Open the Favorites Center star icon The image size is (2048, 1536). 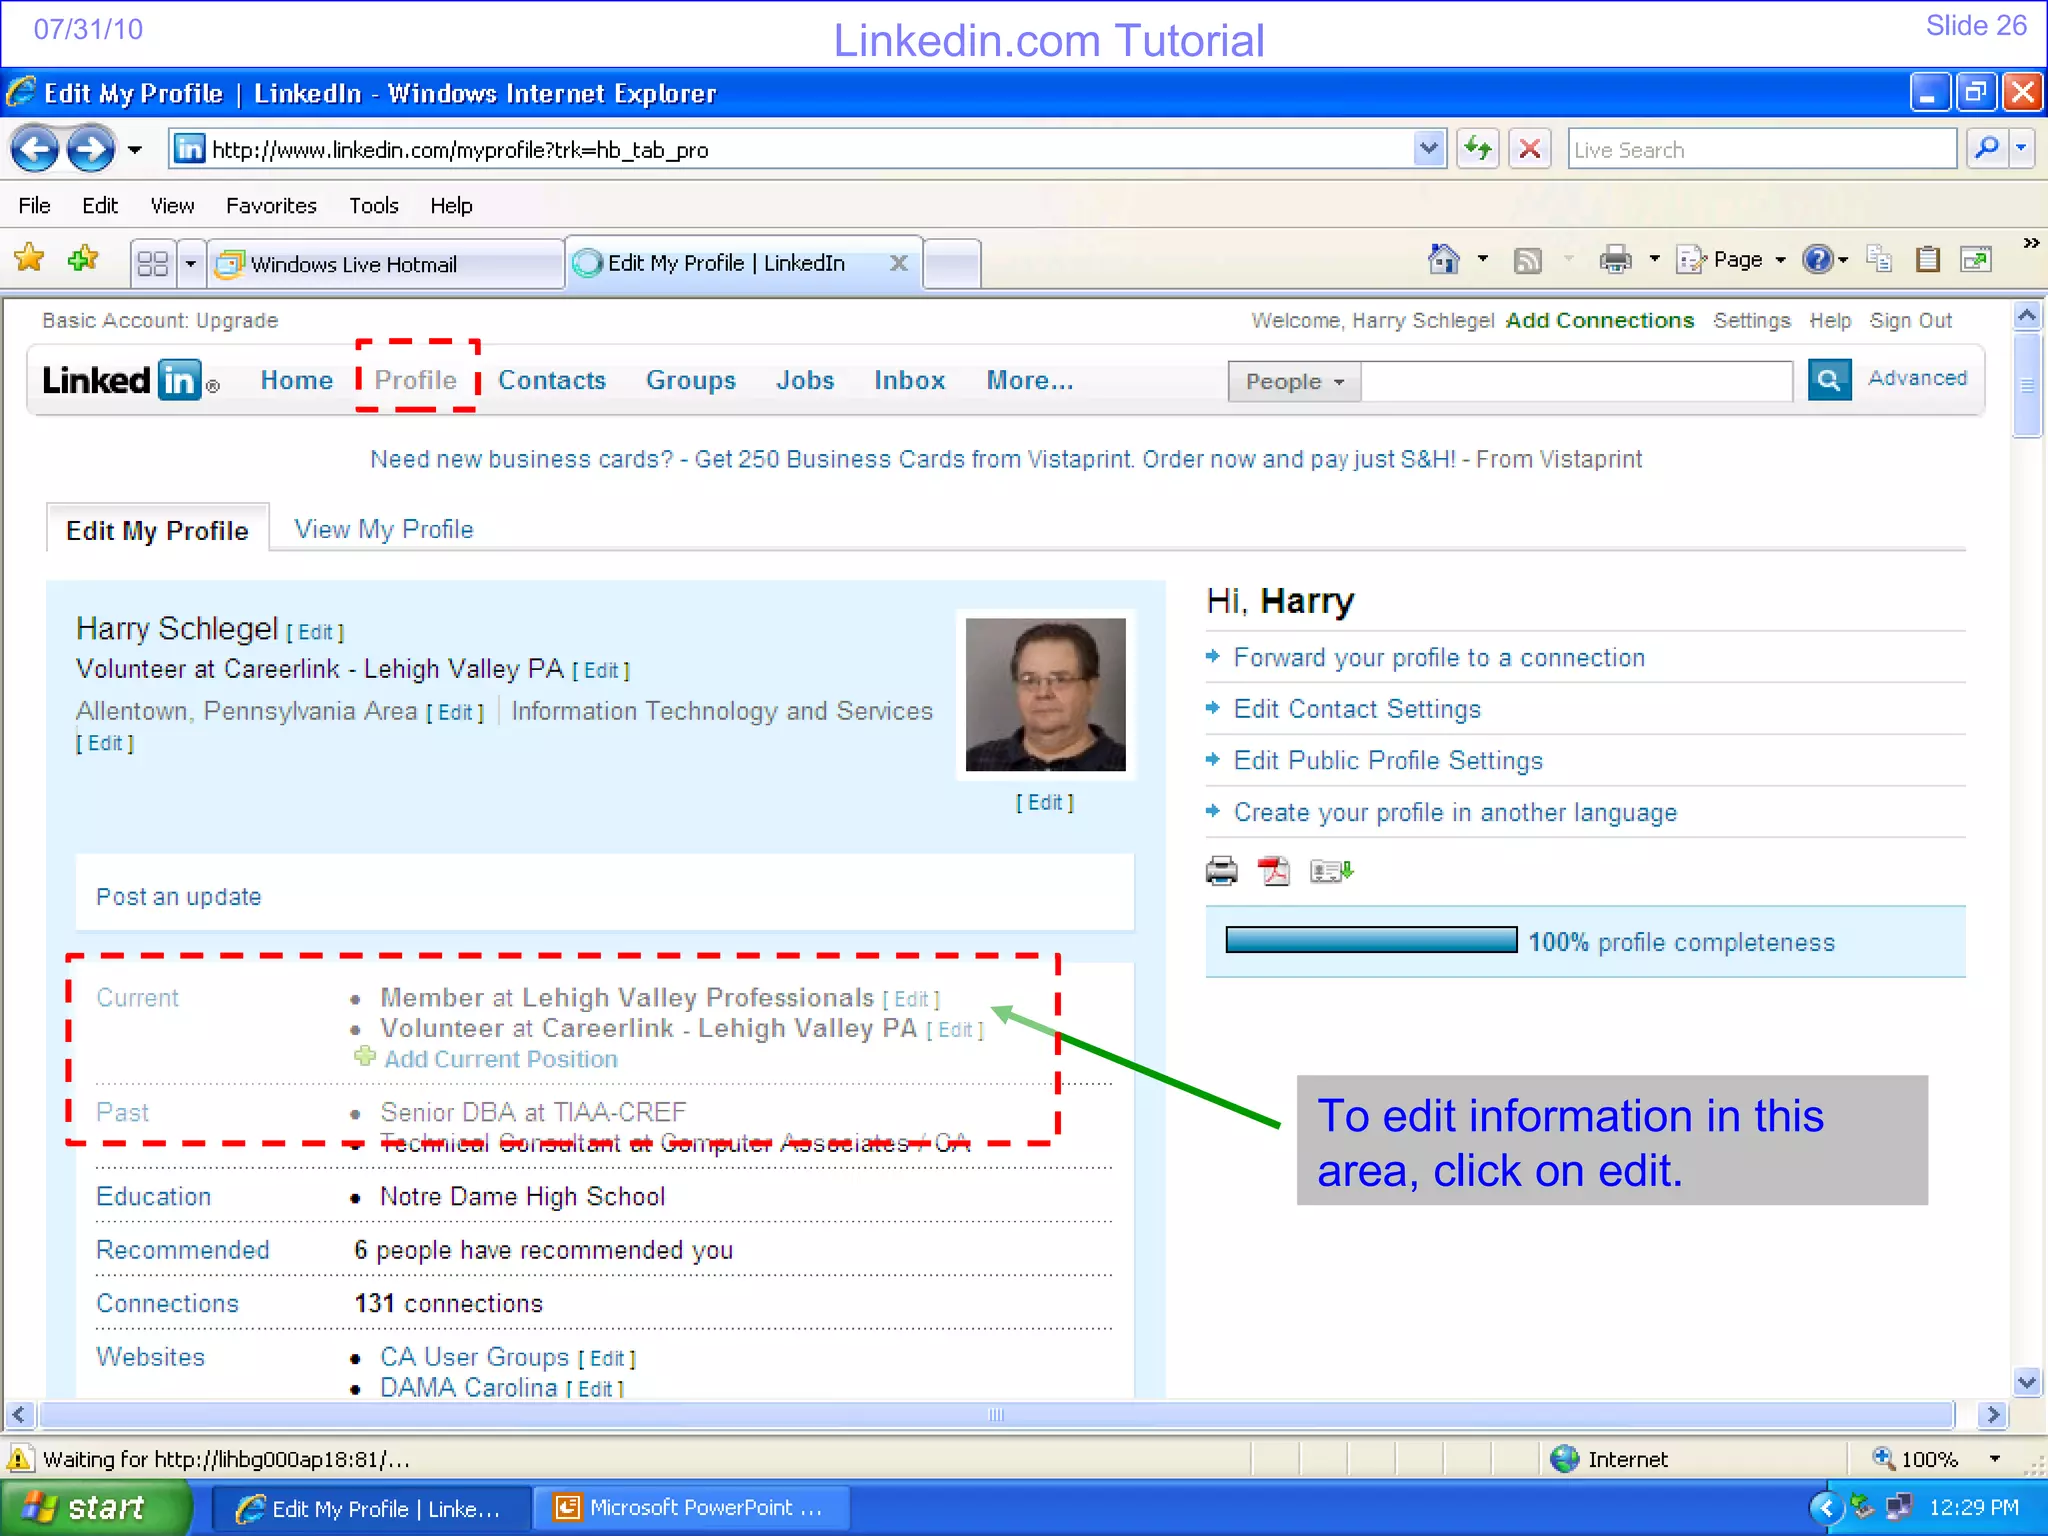coord(29,259)
